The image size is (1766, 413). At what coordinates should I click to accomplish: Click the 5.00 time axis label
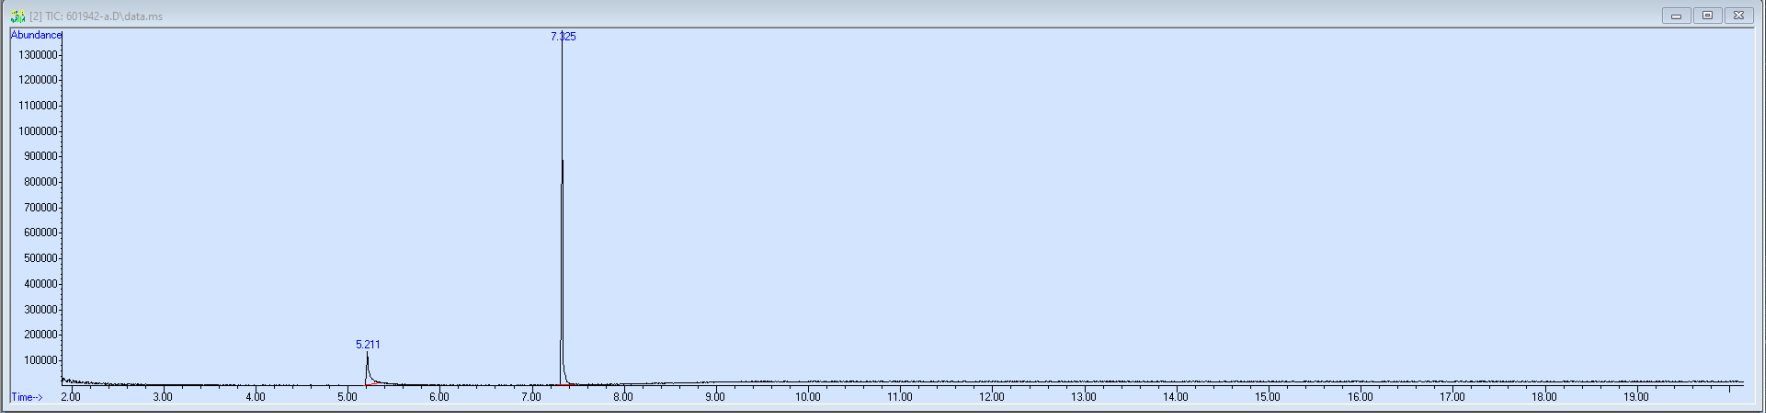pyautogui.click(x=347, y=397)
